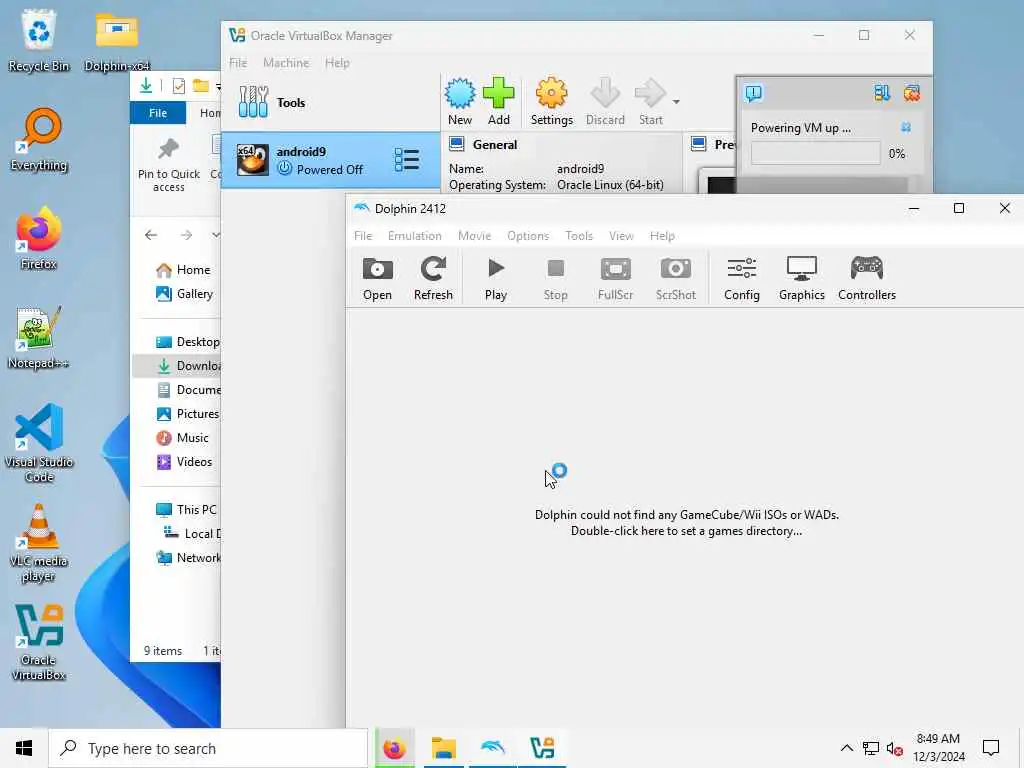The height and width of the screenshot is (768, 1024).
Task: Open VirtualBox VM Settings gear
Action: 551,102
